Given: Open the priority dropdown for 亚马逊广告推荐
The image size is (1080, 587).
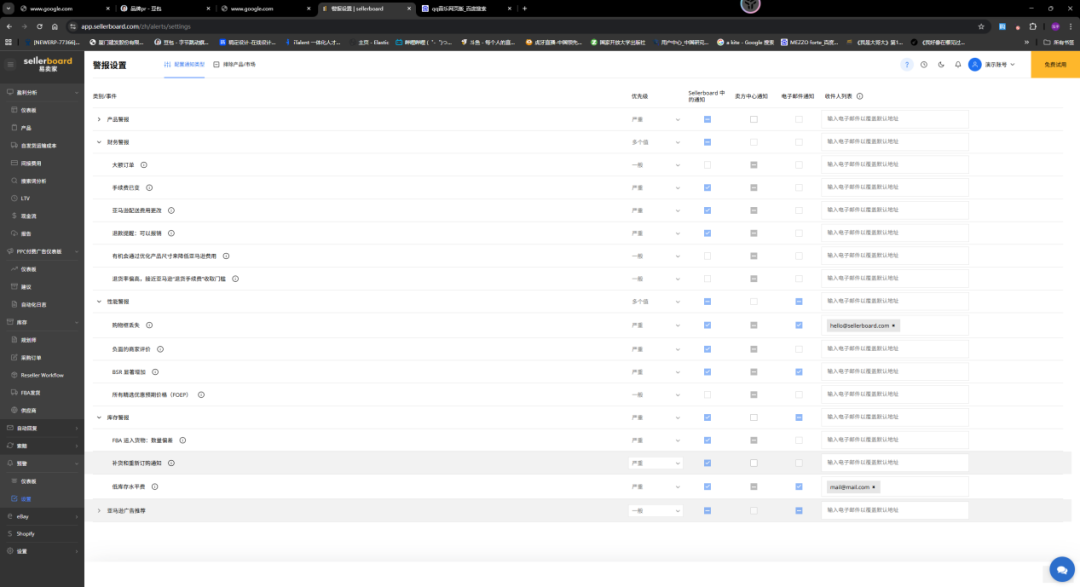Looking at the screenshot, I should (x=655, y=511).
